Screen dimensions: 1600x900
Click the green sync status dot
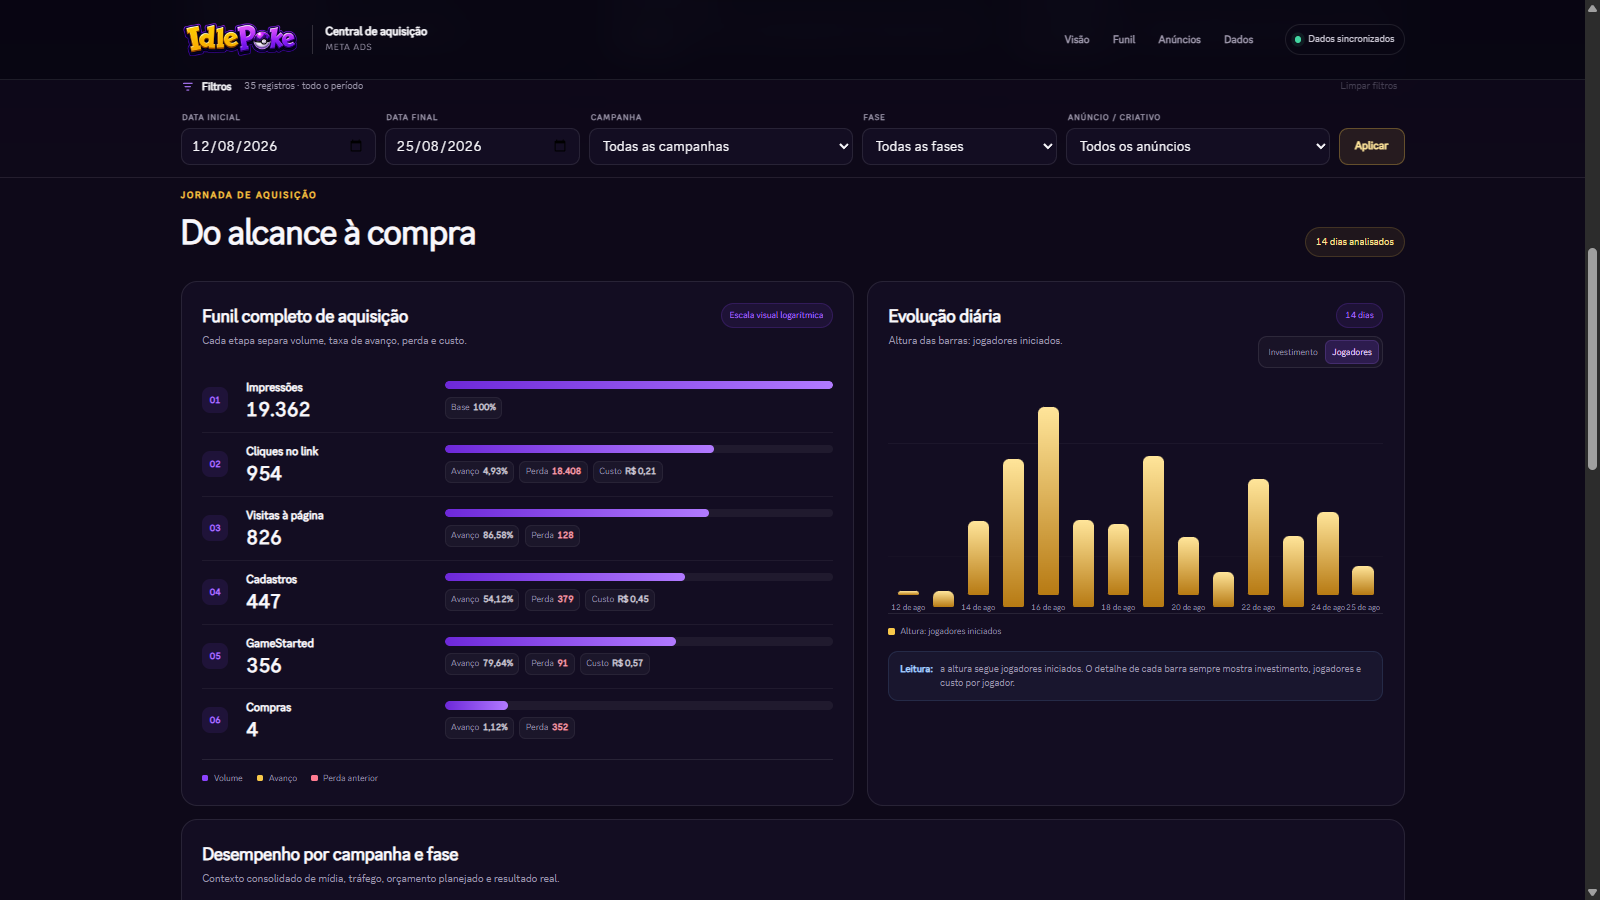(1298, 40)
